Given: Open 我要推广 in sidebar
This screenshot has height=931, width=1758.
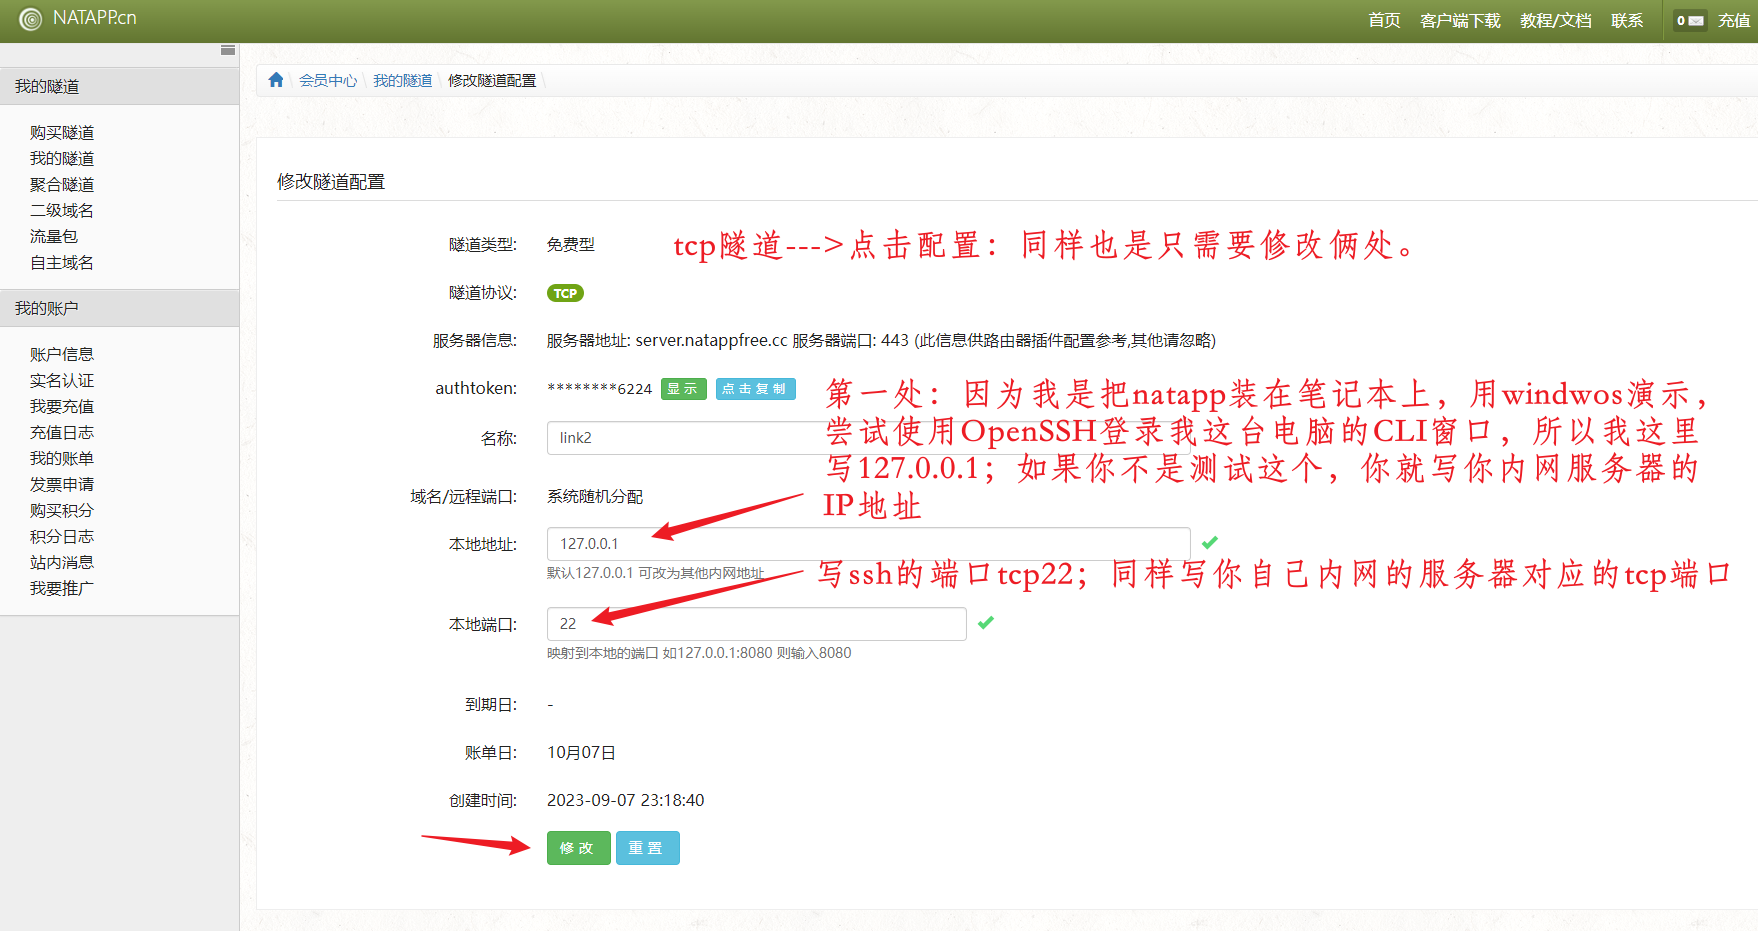Looking at the screenshot, I should [62, 588].
